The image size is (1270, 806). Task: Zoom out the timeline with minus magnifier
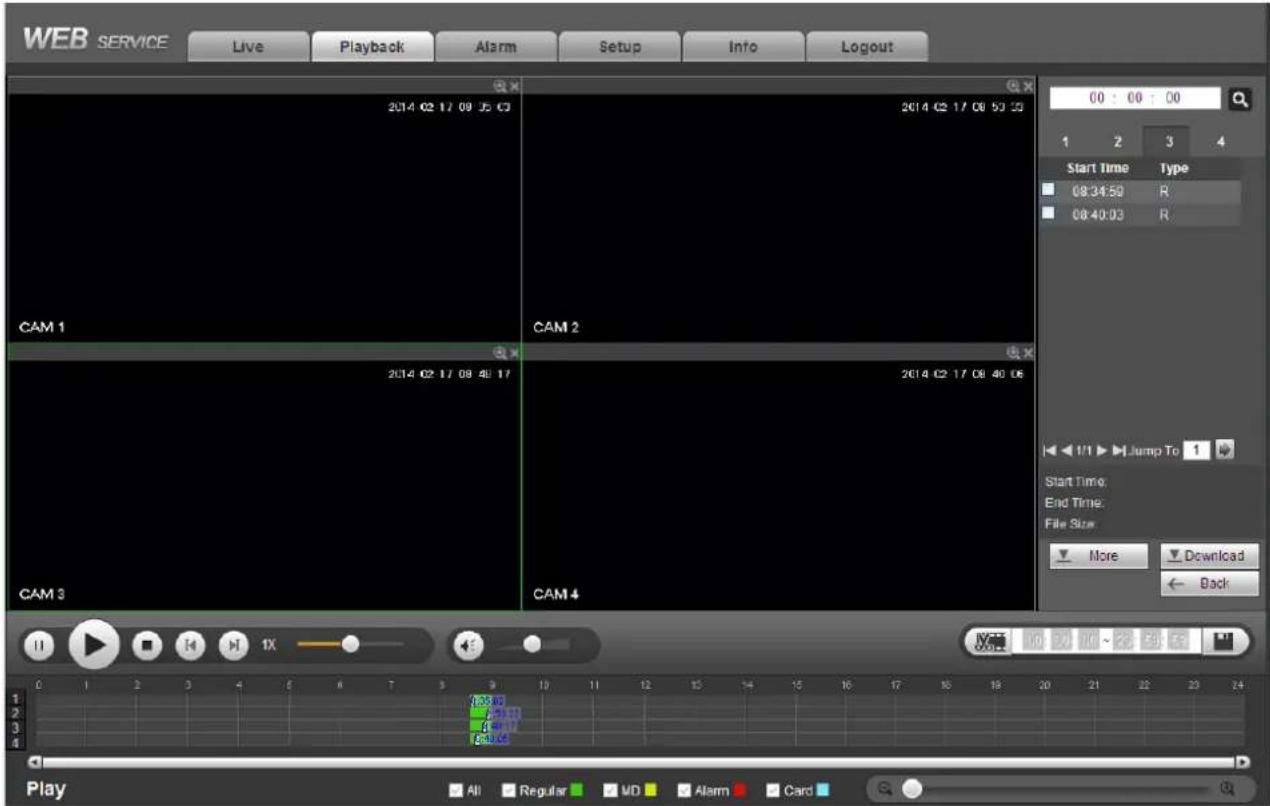(x=886, y=788)
